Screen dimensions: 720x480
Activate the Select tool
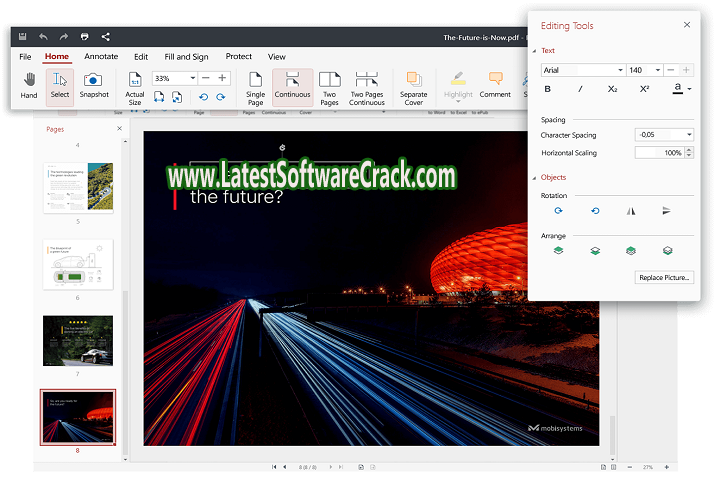(x=60, y=86)
